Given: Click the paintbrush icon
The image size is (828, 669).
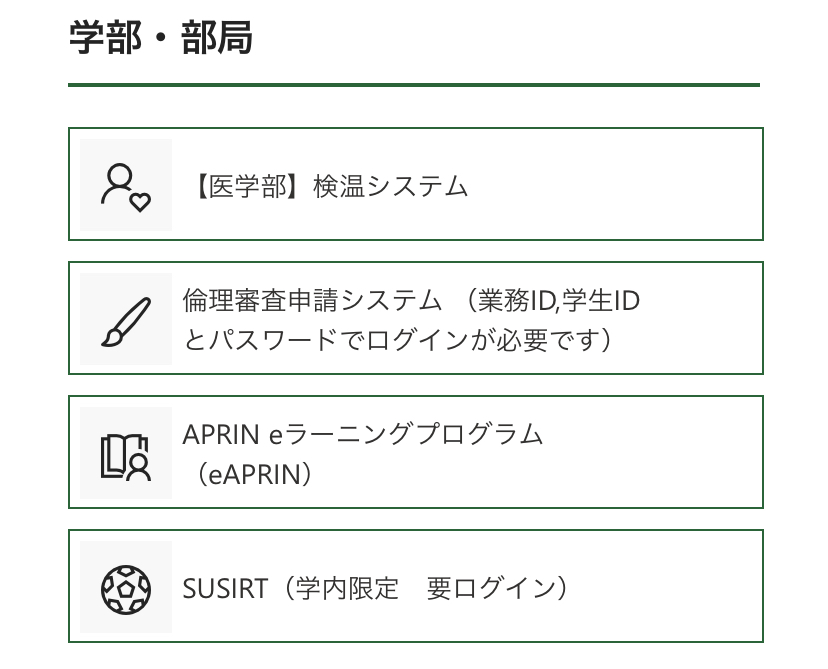Looking at the screenshot, I should point(125,320).
